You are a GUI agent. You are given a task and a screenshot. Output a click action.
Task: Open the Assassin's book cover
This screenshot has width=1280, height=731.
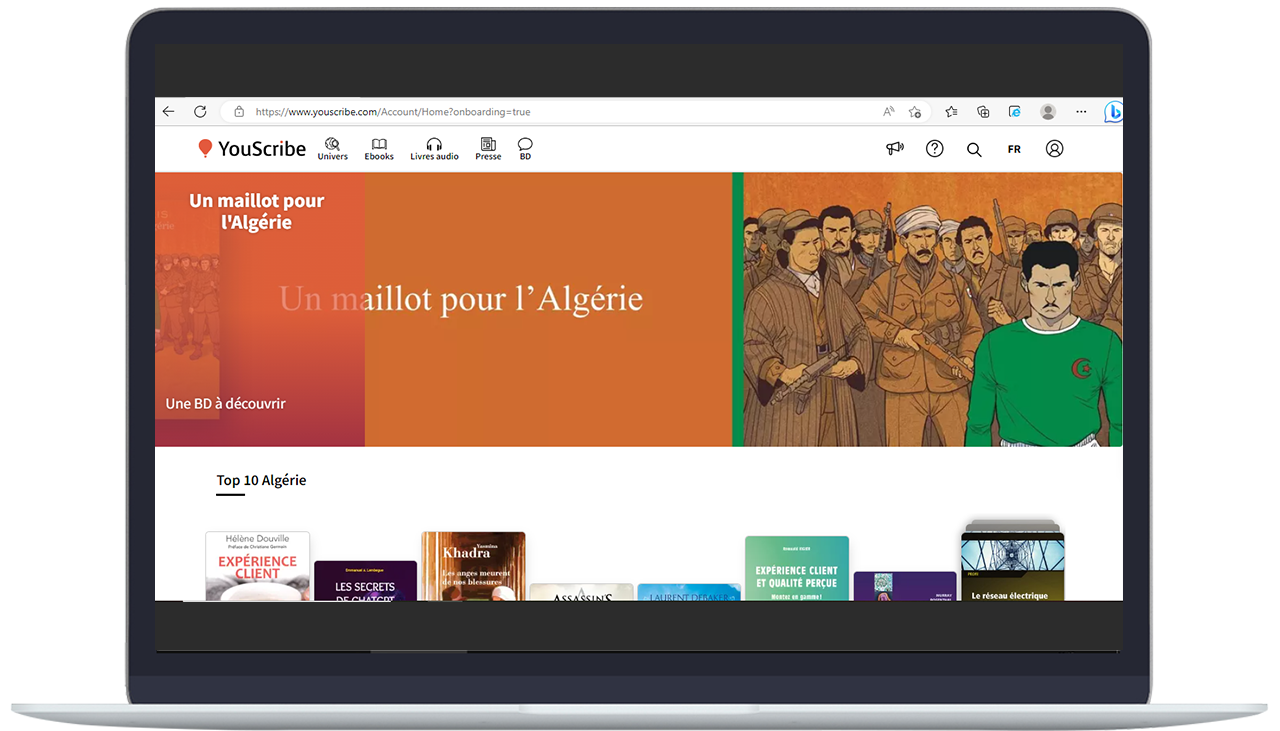coord(581,592)
